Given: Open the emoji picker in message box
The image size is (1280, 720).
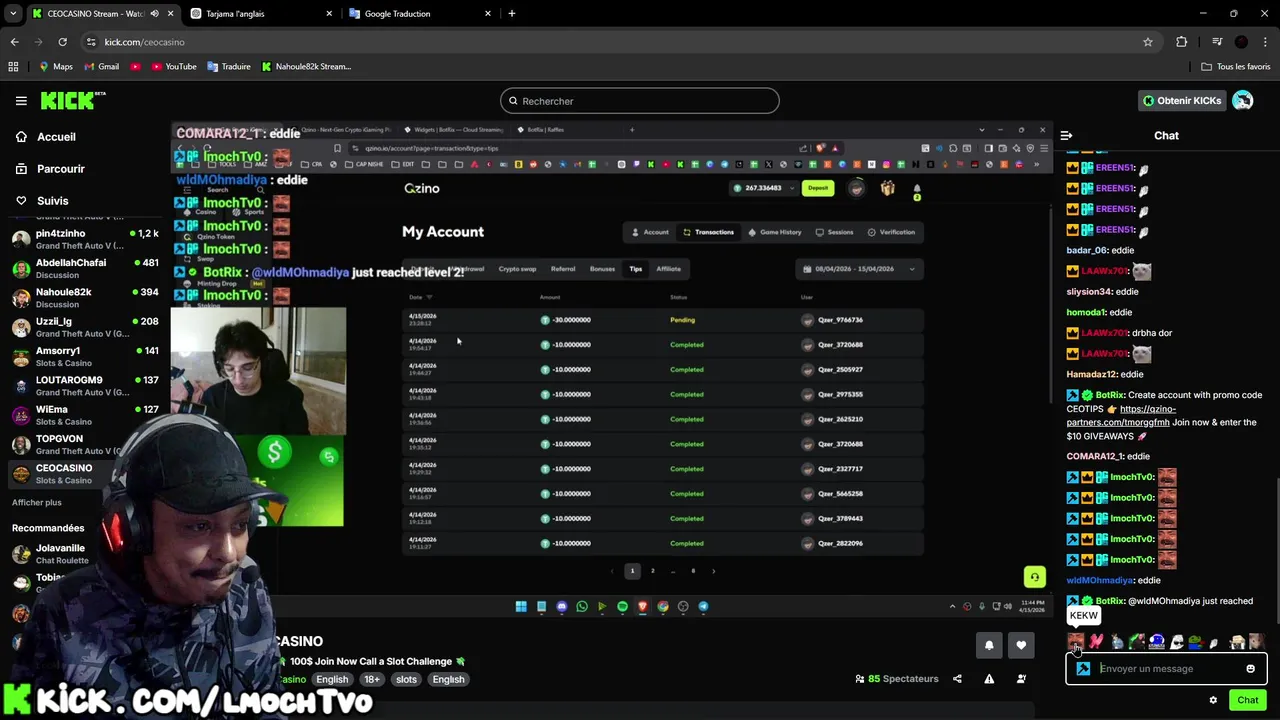Looking at the screenshot, I should [1250, 669].
